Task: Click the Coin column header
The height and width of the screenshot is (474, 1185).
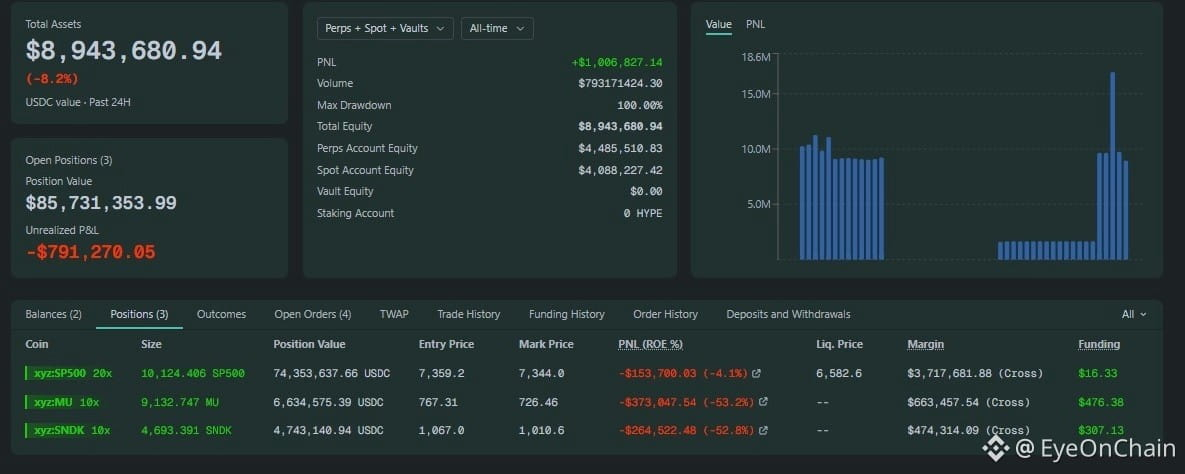Action: 37,345
